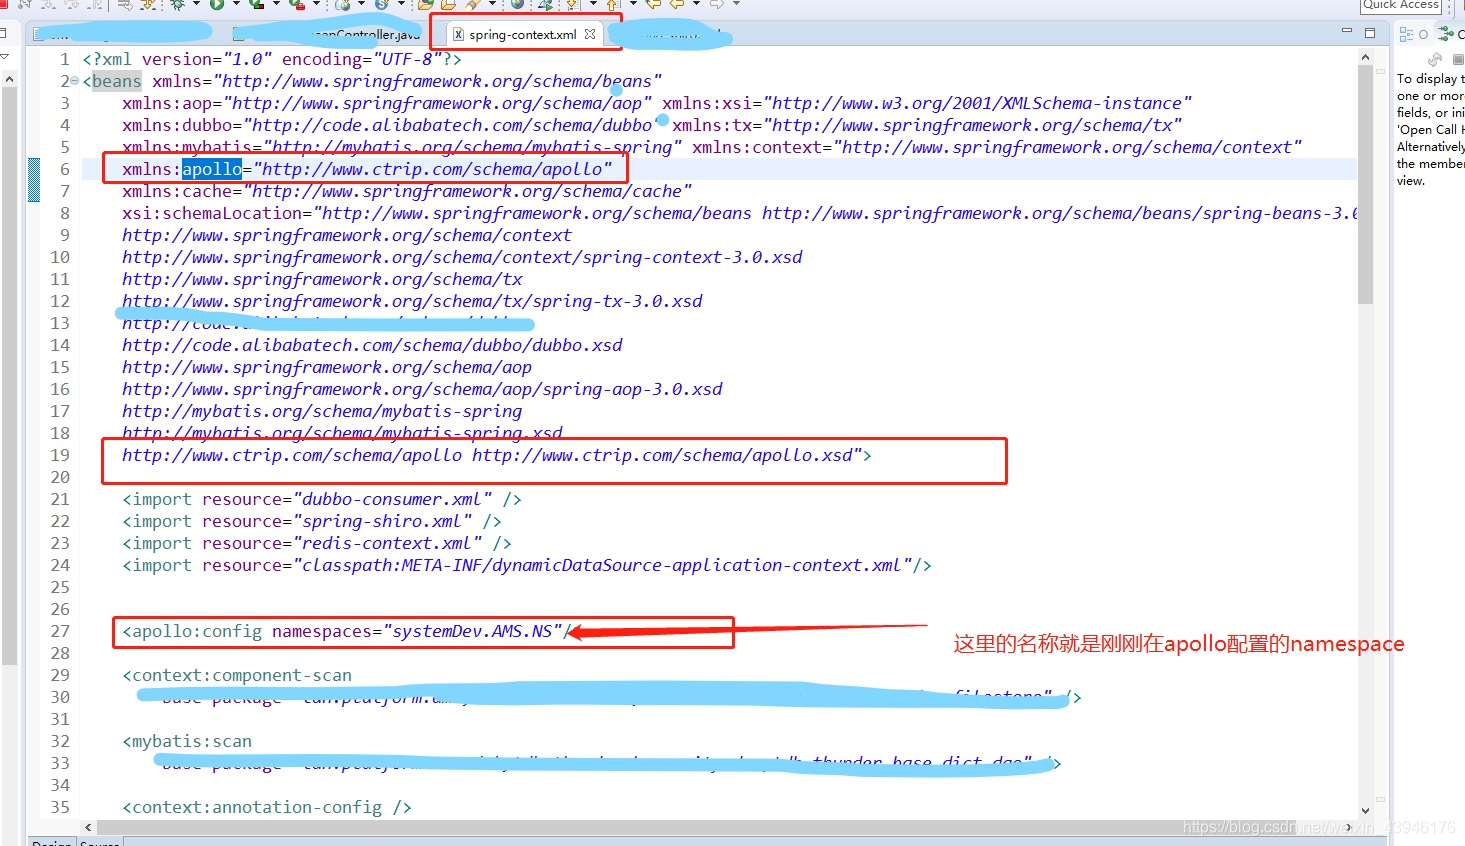Refresh the Call Hierarchy view
The height and width of the screenshot is (846, 1465).
tap(1435, 59)
